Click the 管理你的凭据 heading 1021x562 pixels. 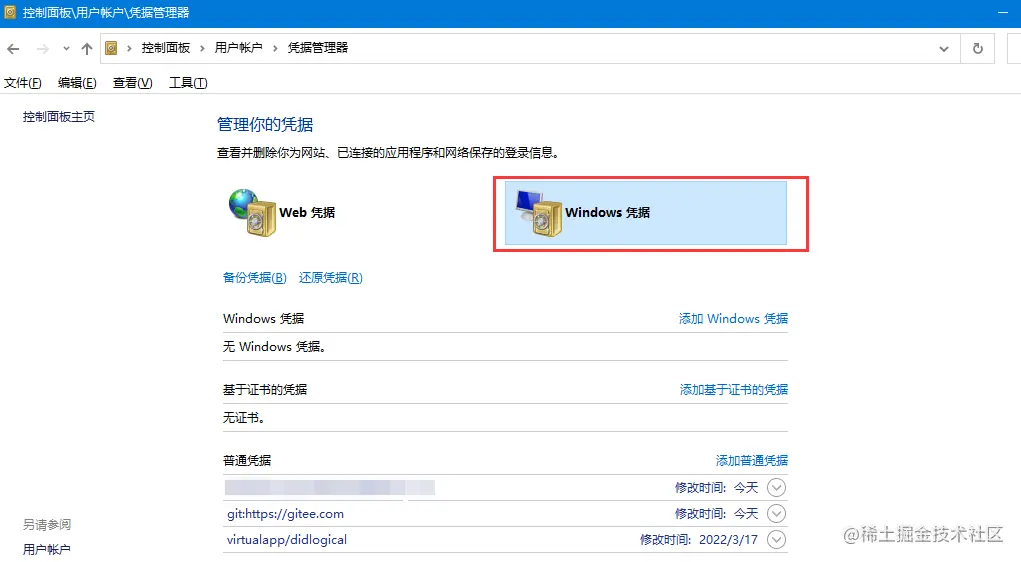[265, 124]
